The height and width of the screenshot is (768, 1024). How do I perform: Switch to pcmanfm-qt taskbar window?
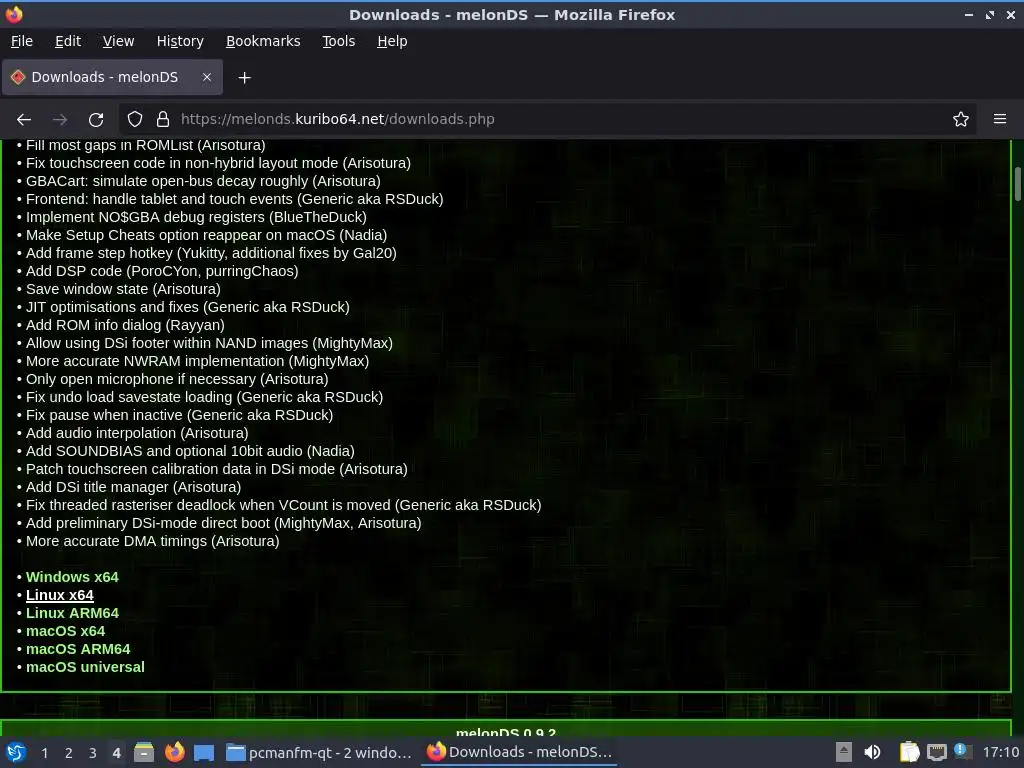tap(319, 752)
